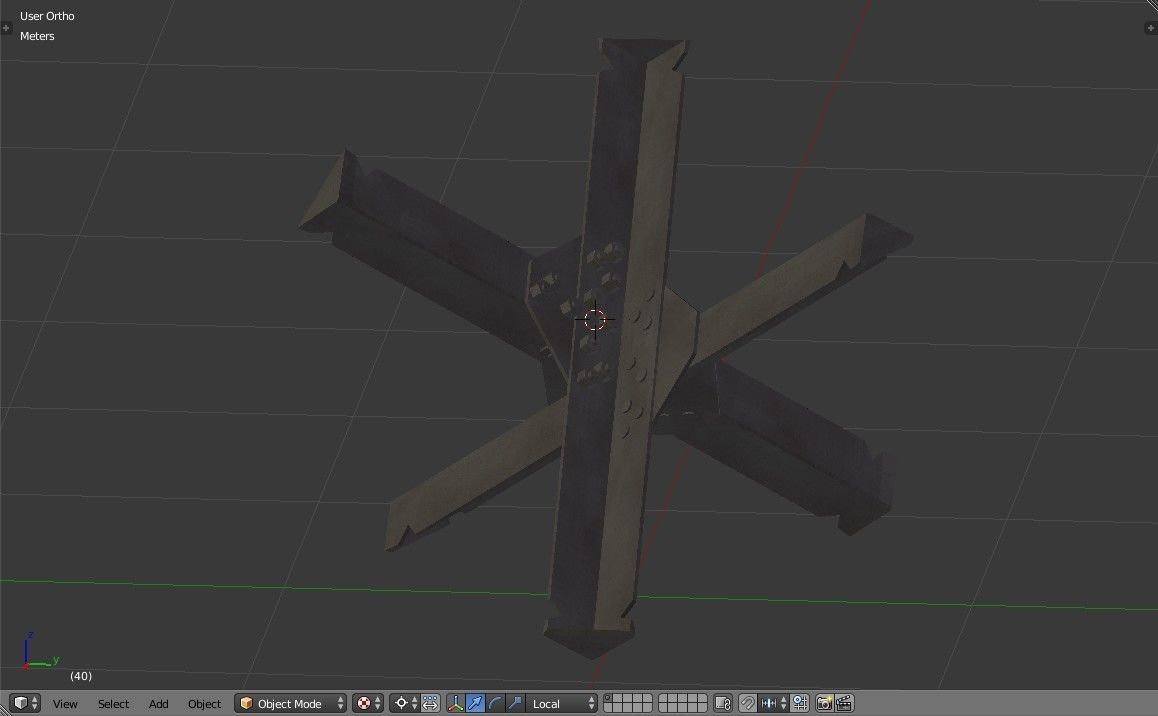Render OpenGL animation with clapperboard icon
1158x716 pixels.
tap(844, 703)
